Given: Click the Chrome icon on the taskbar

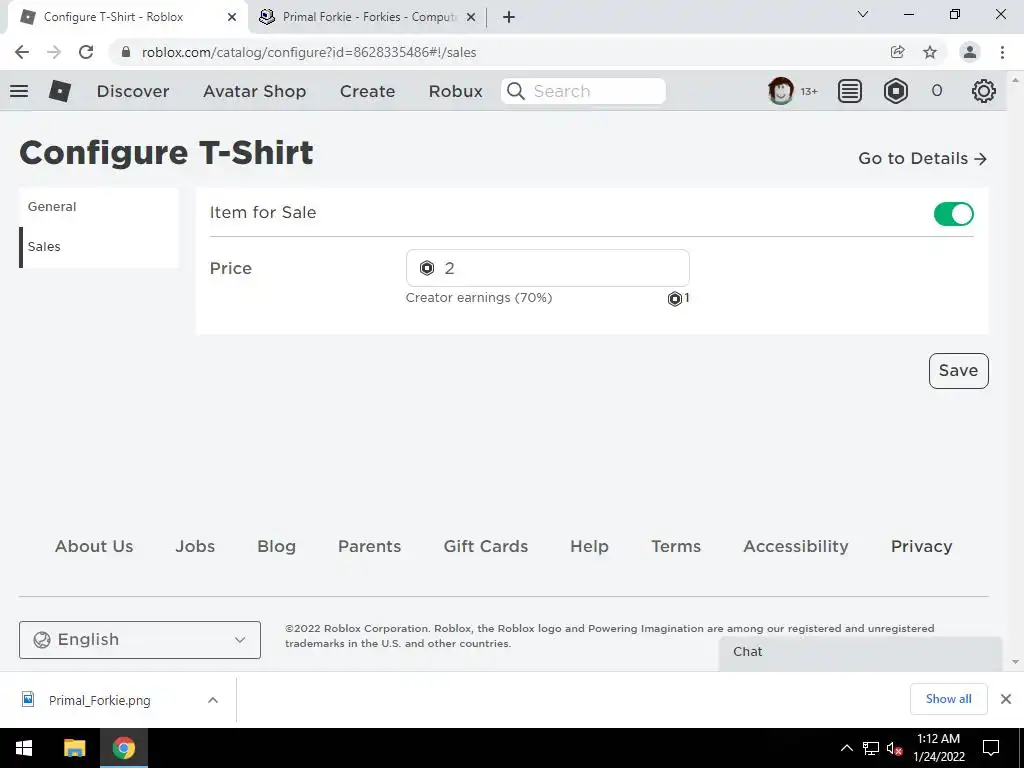Looking at the screenshot, I should click(123, 748).
